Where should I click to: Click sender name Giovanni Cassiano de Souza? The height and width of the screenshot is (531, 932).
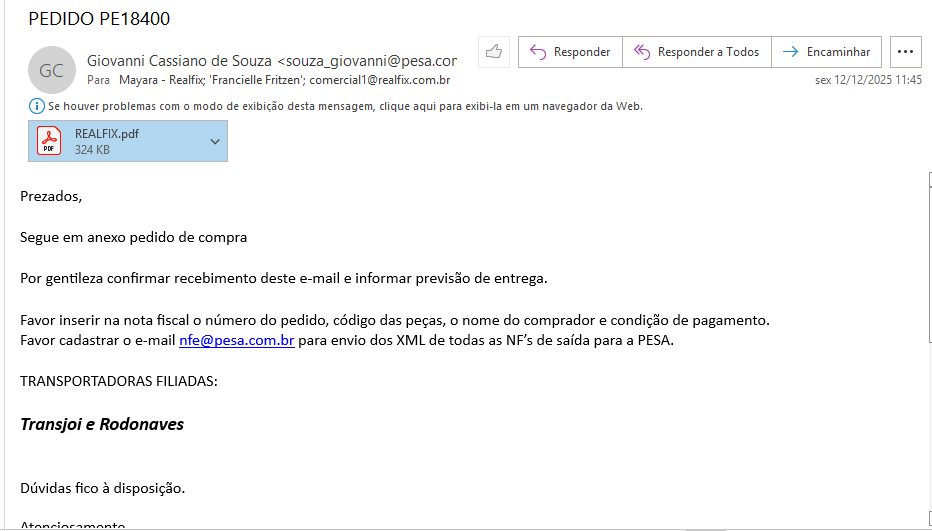[180, 60]
